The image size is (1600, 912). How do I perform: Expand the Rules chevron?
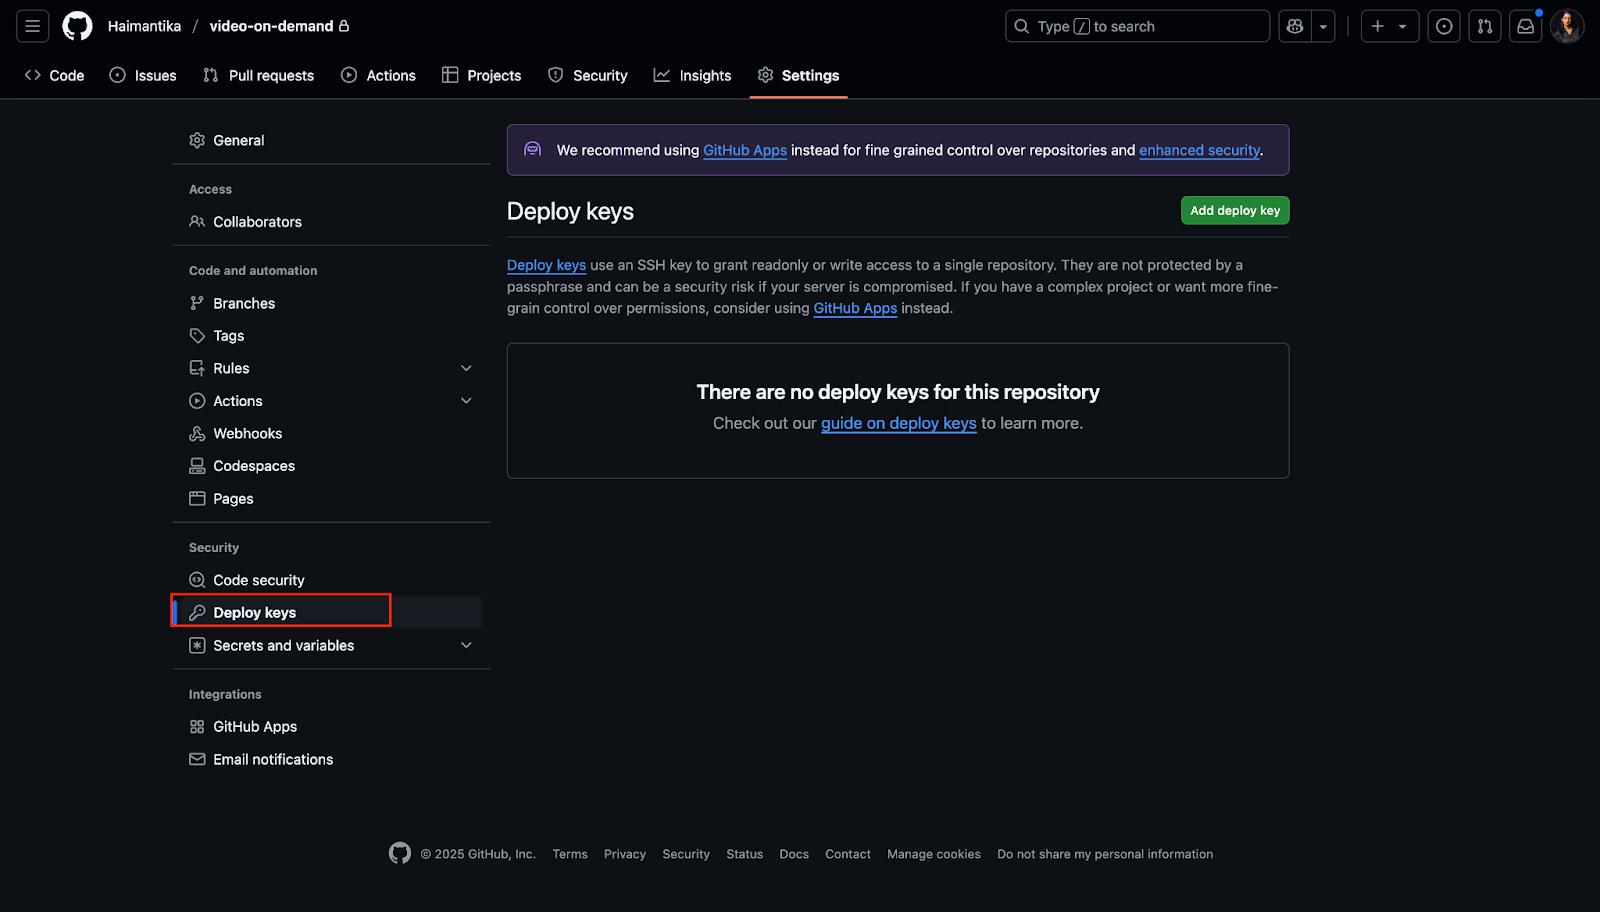coord(466,368)
